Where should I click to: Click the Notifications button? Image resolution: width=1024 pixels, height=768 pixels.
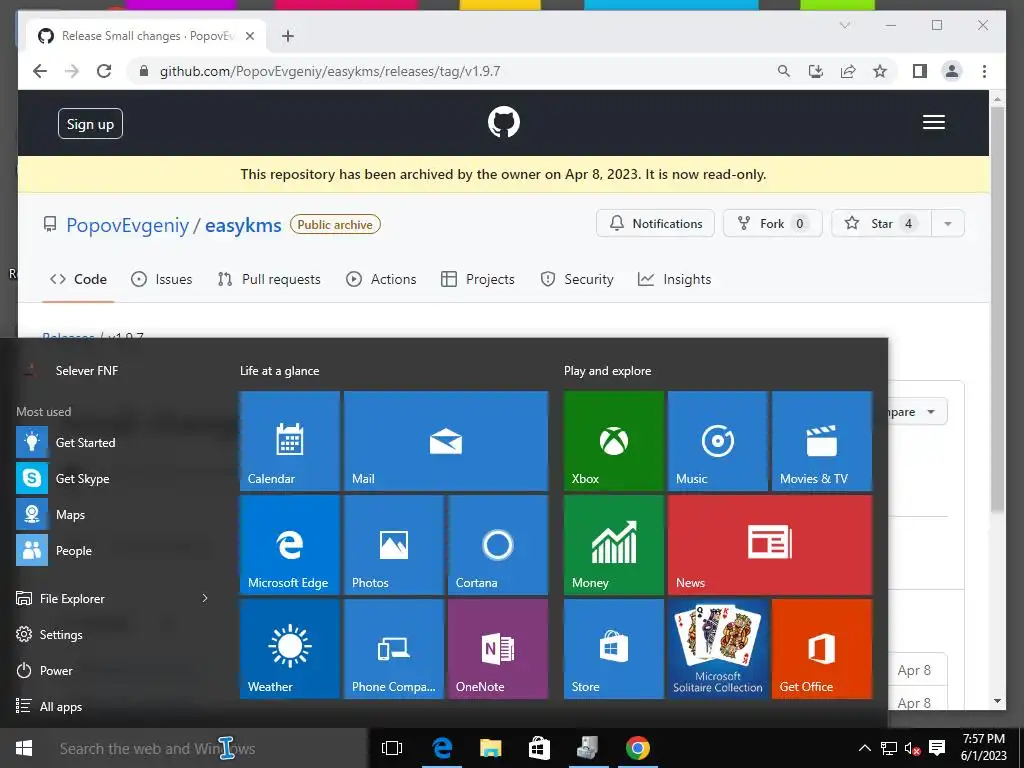click(x=655, y=223)
